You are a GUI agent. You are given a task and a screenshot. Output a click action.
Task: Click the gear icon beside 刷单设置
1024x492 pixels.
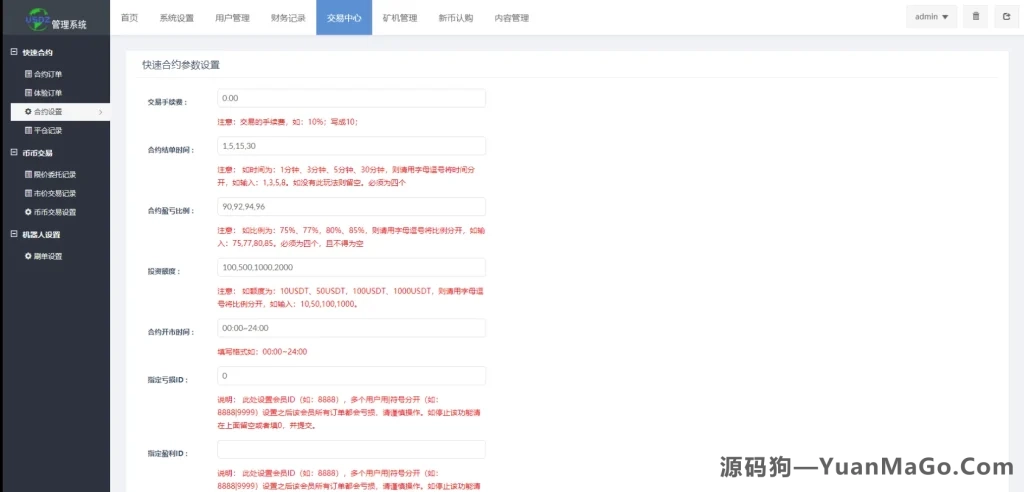pyautogui.click(x=28, y=256)
